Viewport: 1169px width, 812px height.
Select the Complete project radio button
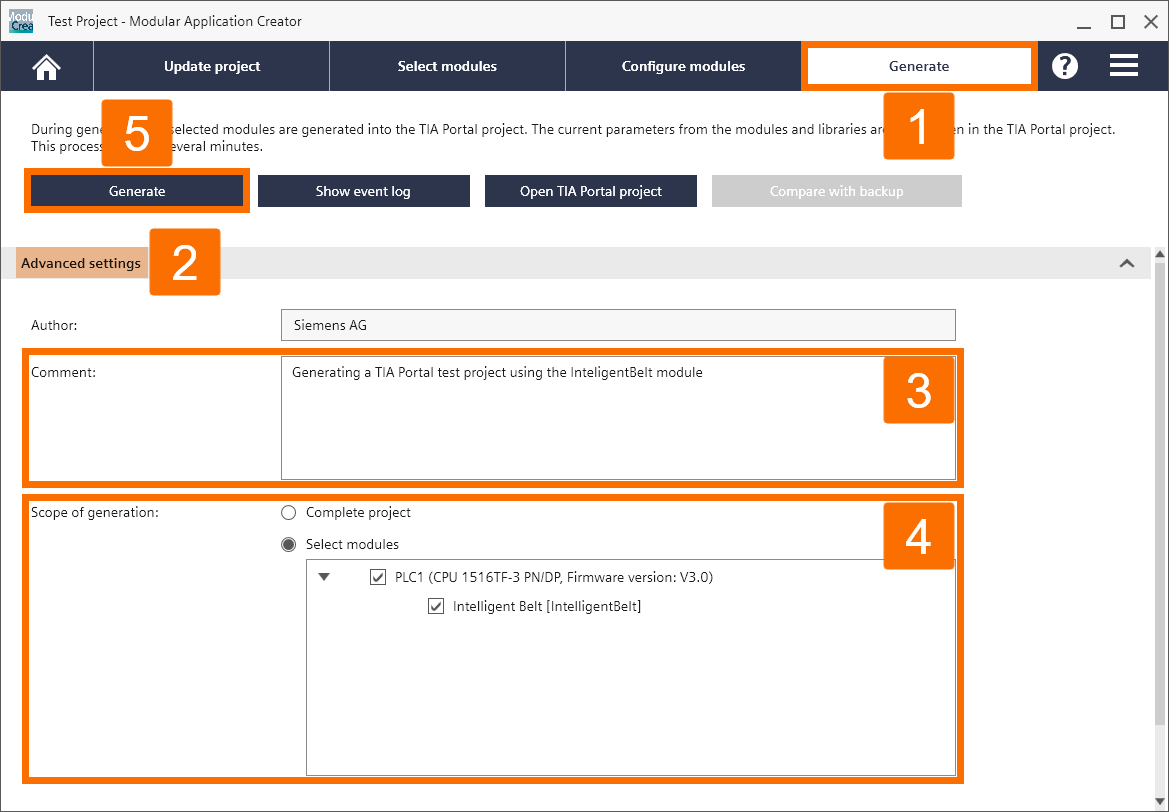point(289,512)
